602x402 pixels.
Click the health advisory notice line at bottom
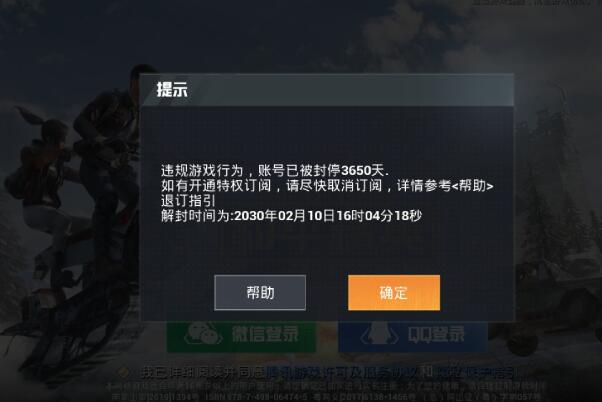pyautogui.click(x=326, y=385)
